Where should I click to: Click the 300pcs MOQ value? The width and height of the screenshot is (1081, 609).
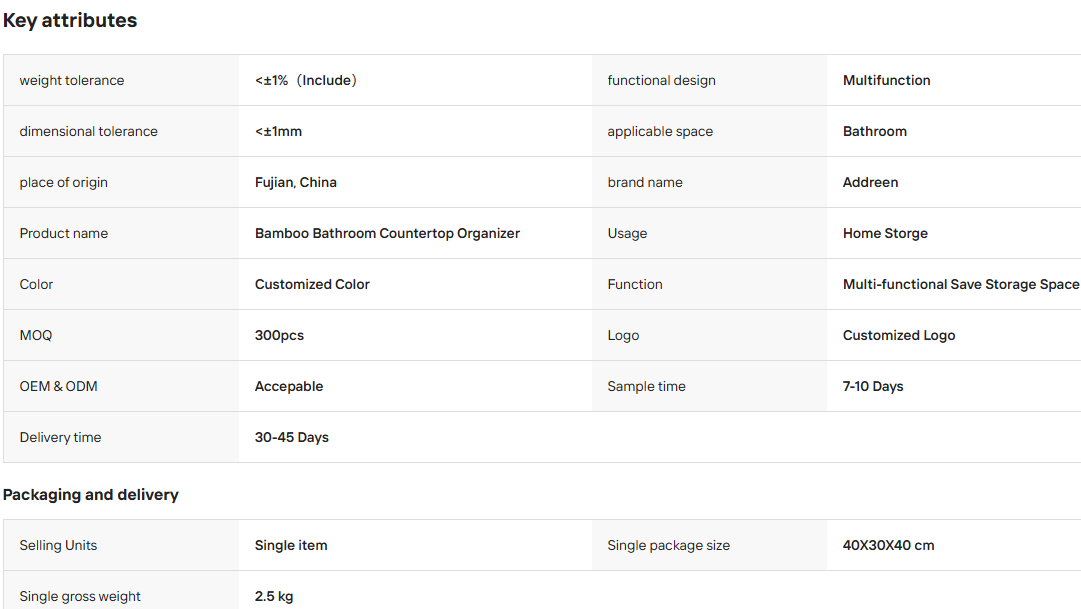tap(279, 335)
